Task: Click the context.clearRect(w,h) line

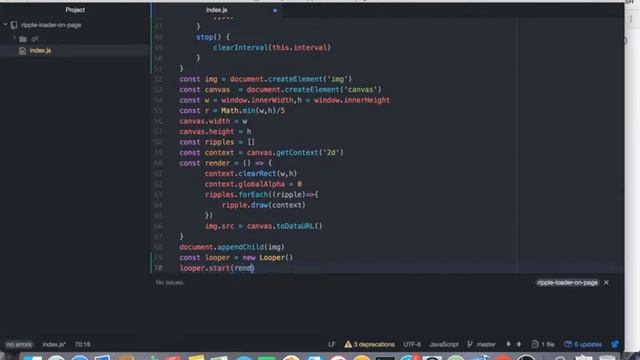Action: click(251, 173)
